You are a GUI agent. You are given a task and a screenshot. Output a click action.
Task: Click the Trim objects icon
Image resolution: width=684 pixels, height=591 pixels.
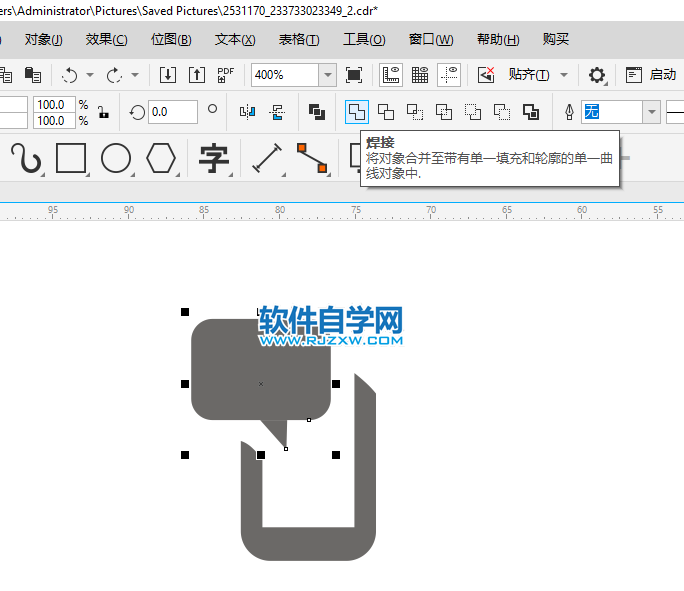click(386, 112)
